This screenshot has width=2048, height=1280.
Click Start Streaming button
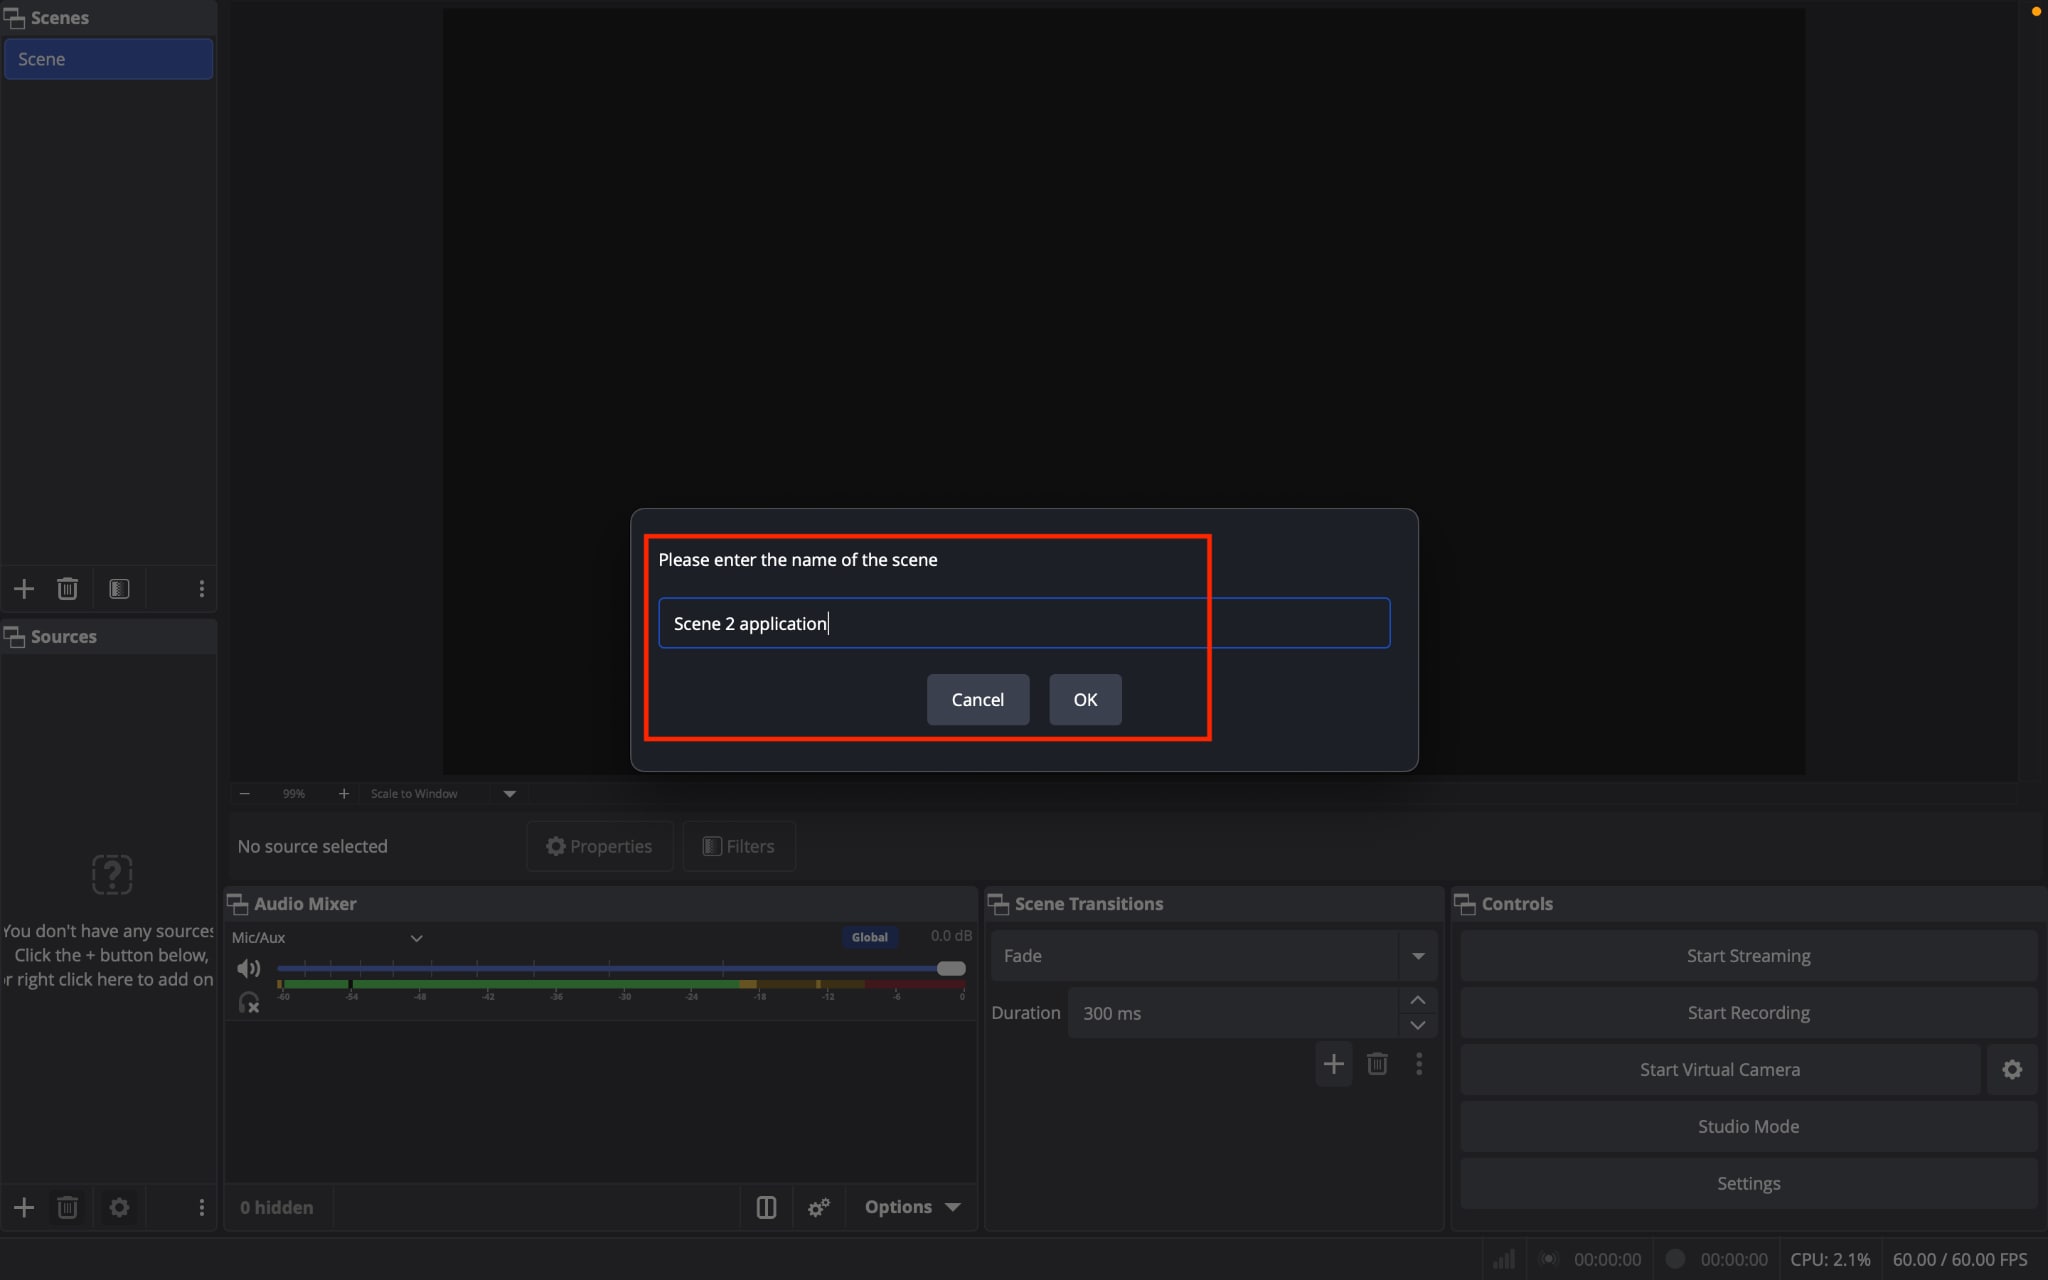(x=1748, y=956)
